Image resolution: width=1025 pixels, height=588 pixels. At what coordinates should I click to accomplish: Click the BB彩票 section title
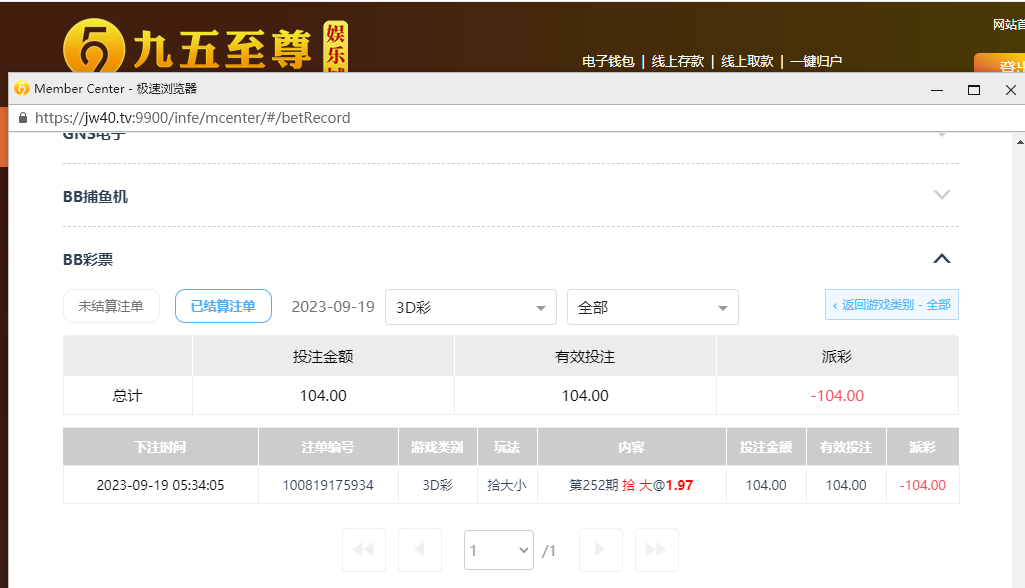coord(88,260)
